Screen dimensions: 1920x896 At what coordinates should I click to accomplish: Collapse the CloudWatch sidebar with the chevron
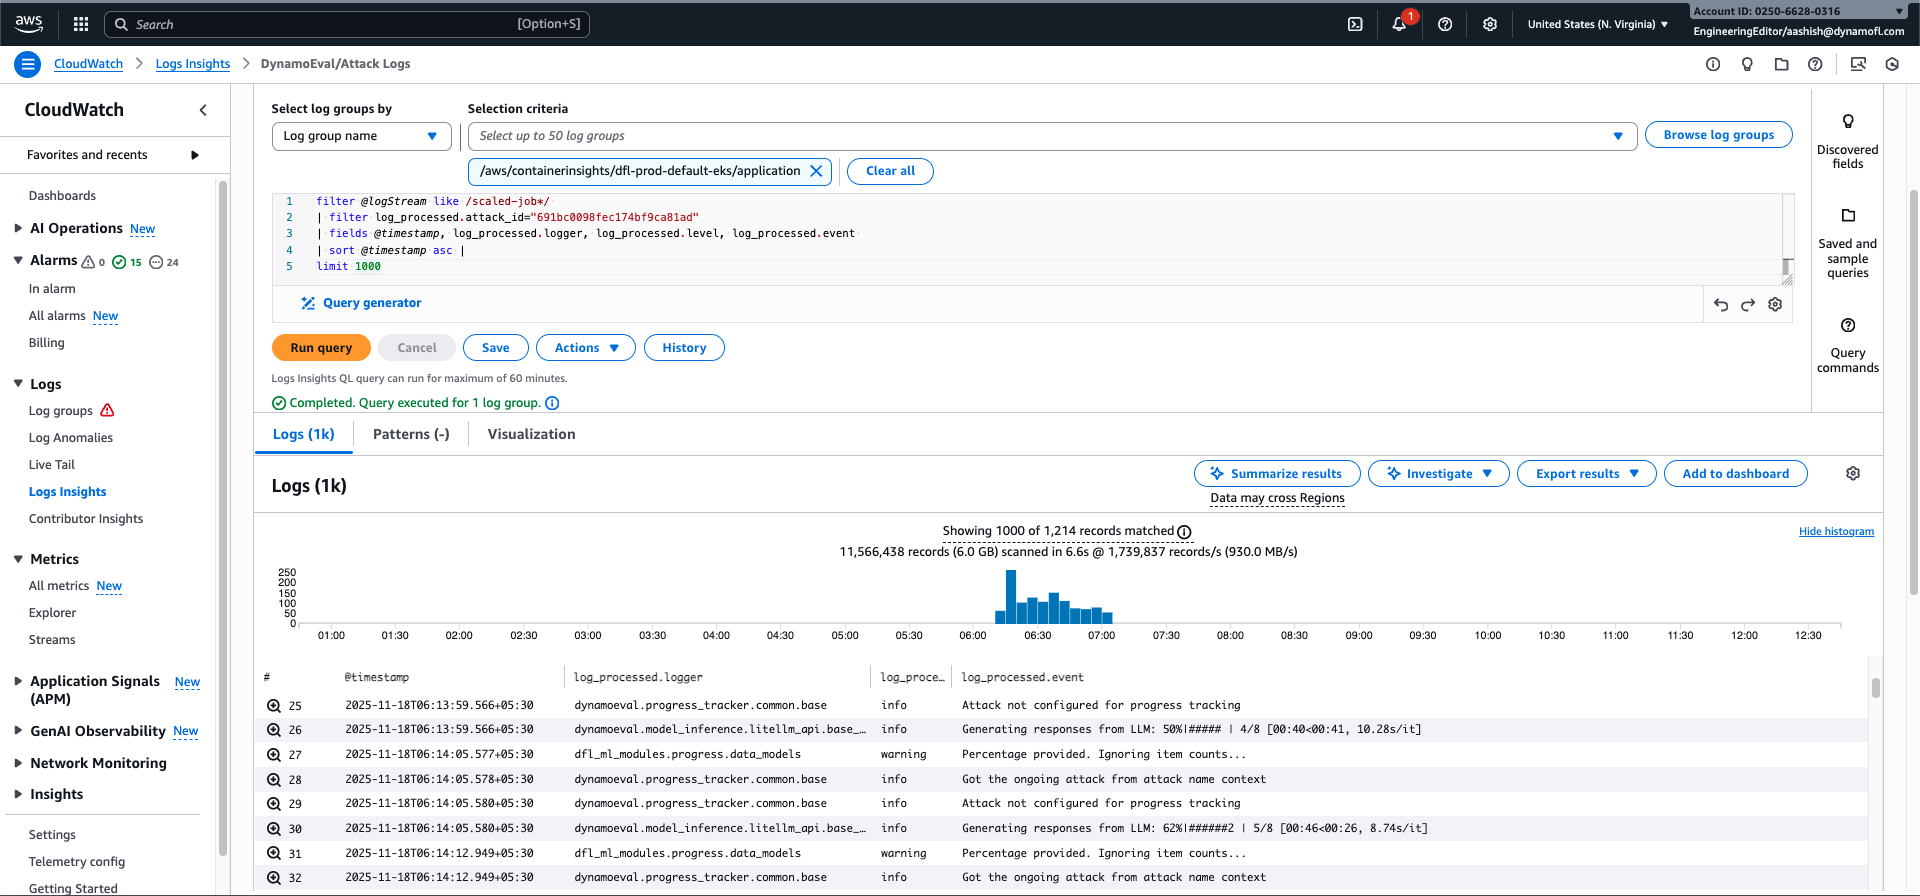click(x=203, y=110)
